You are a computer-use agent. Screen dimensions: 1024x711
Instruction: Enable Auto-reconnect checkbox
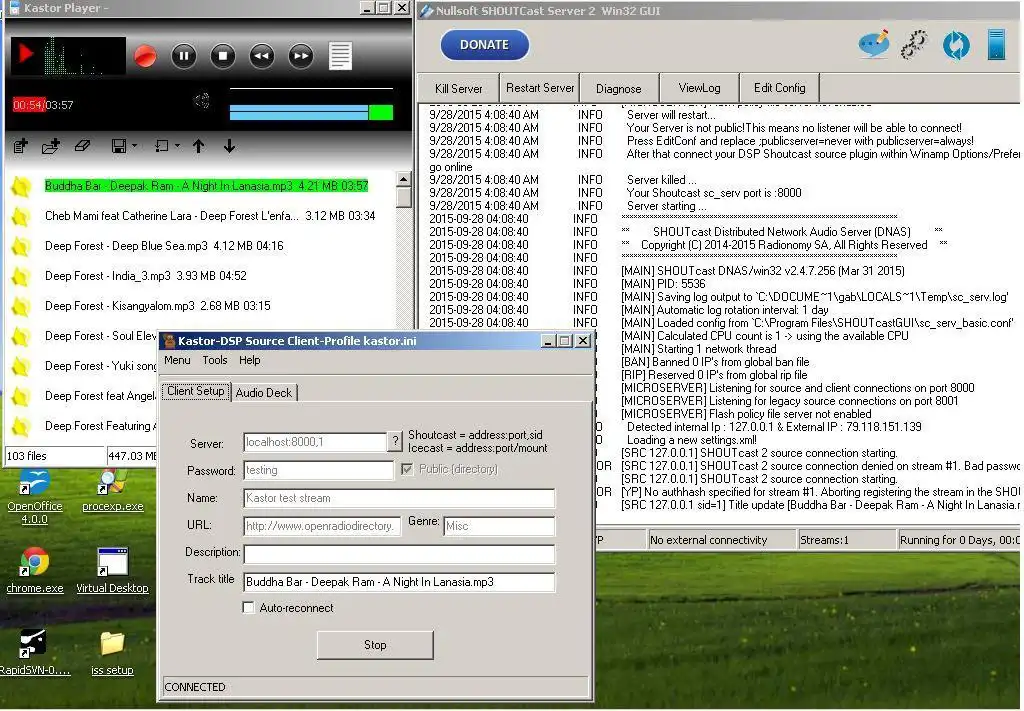[248, 608]
